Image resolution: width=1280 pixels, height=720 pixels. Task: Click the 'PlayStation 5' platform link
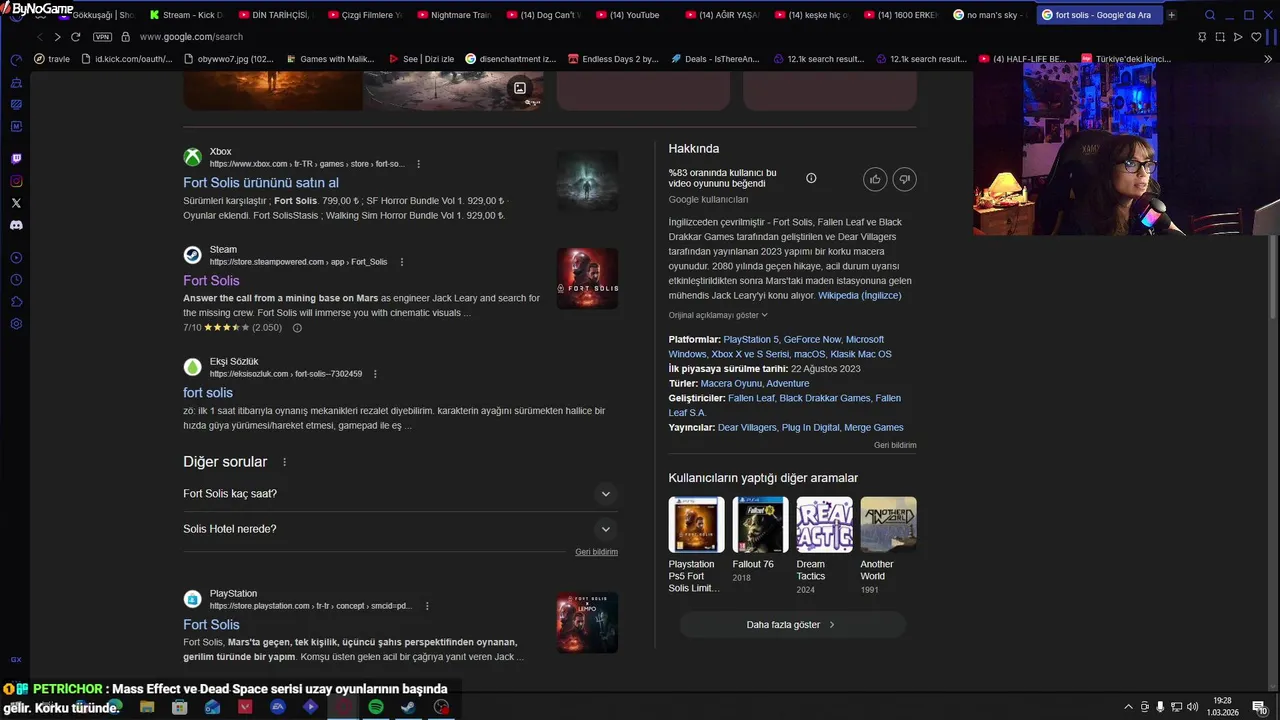751,340
